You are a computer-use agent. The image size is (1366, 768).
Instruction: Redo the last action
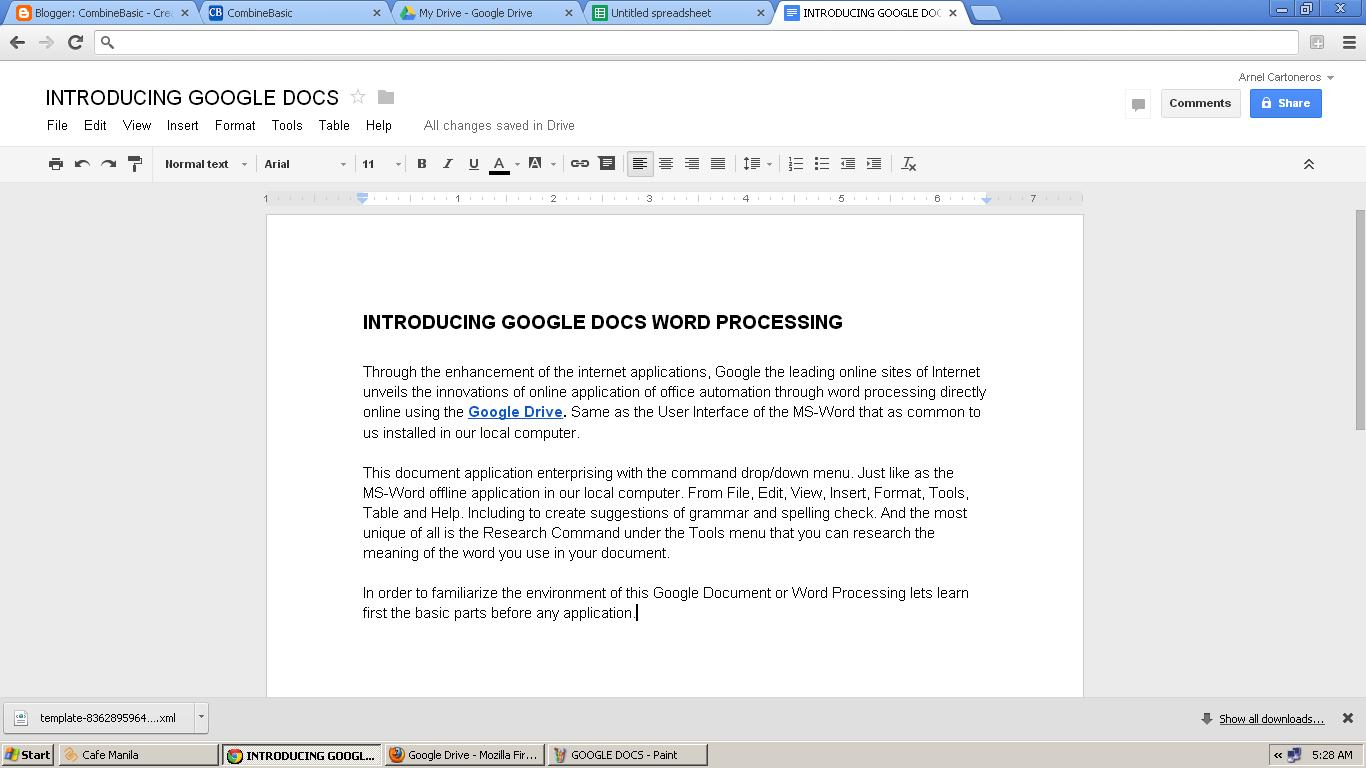[108, 164]
